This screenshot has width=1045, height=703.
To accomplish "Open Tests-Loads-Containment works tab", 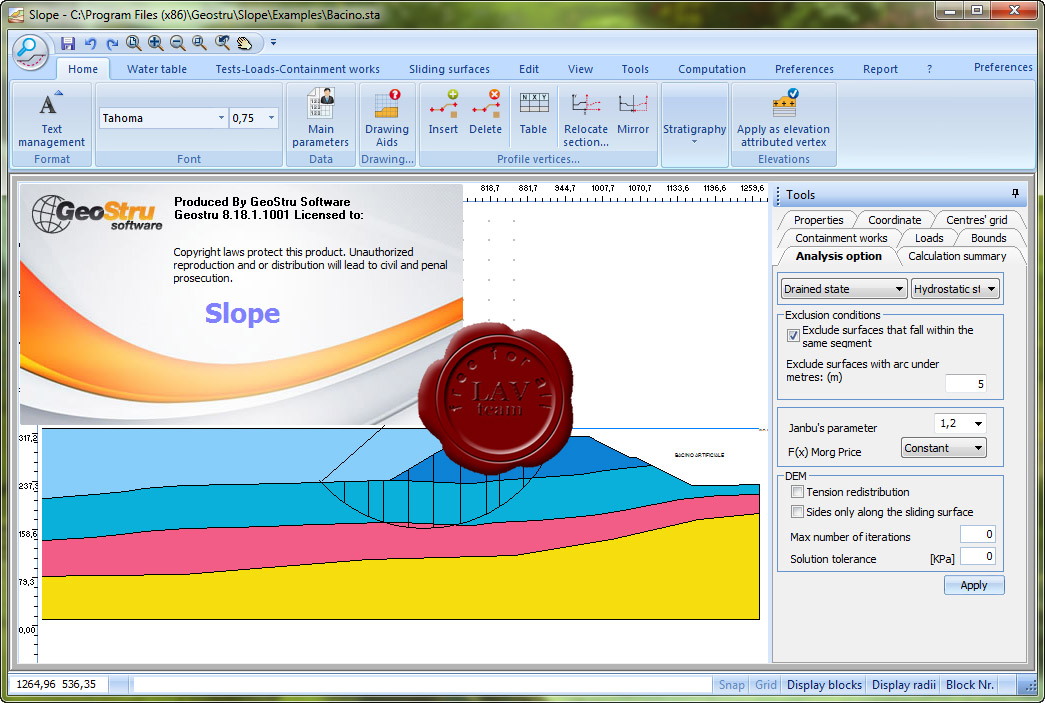I will click(297, 69).
